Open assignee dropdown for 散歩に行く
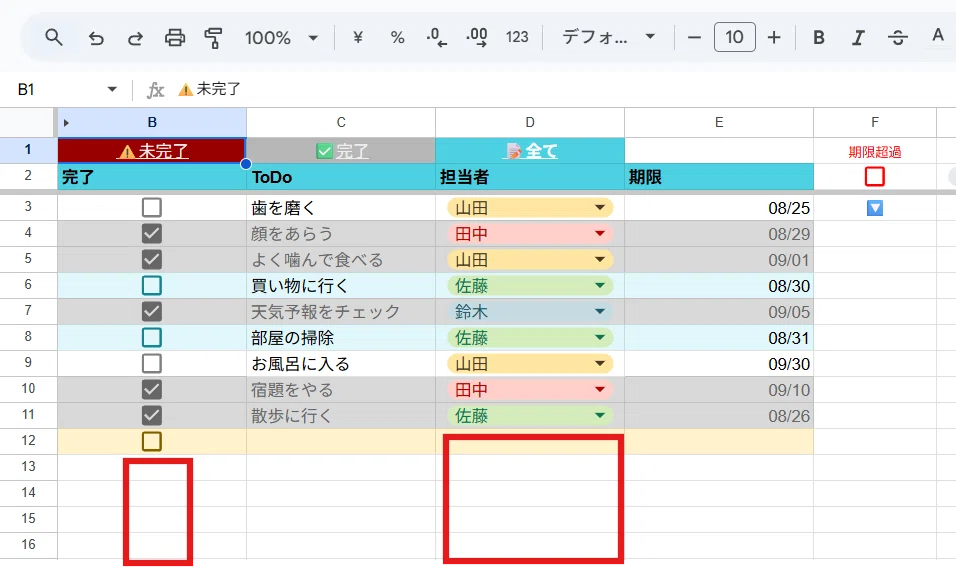The image size is (956, 567). click(600, 416)
